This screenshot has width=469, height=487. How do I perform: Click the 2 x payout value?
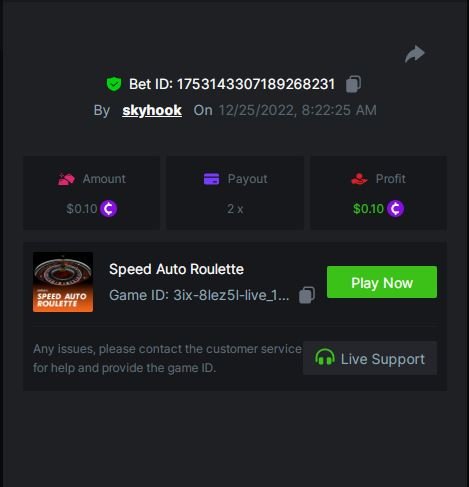[x=235, y=209]
